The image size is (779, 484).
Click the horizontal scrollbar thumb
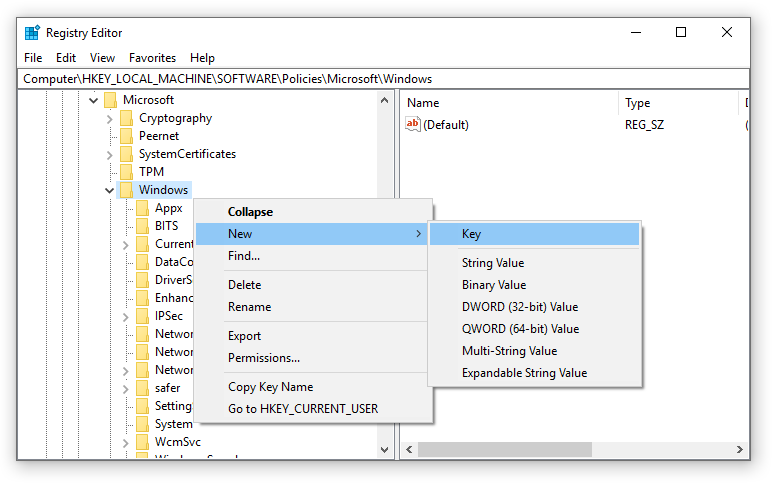(505, 450)
